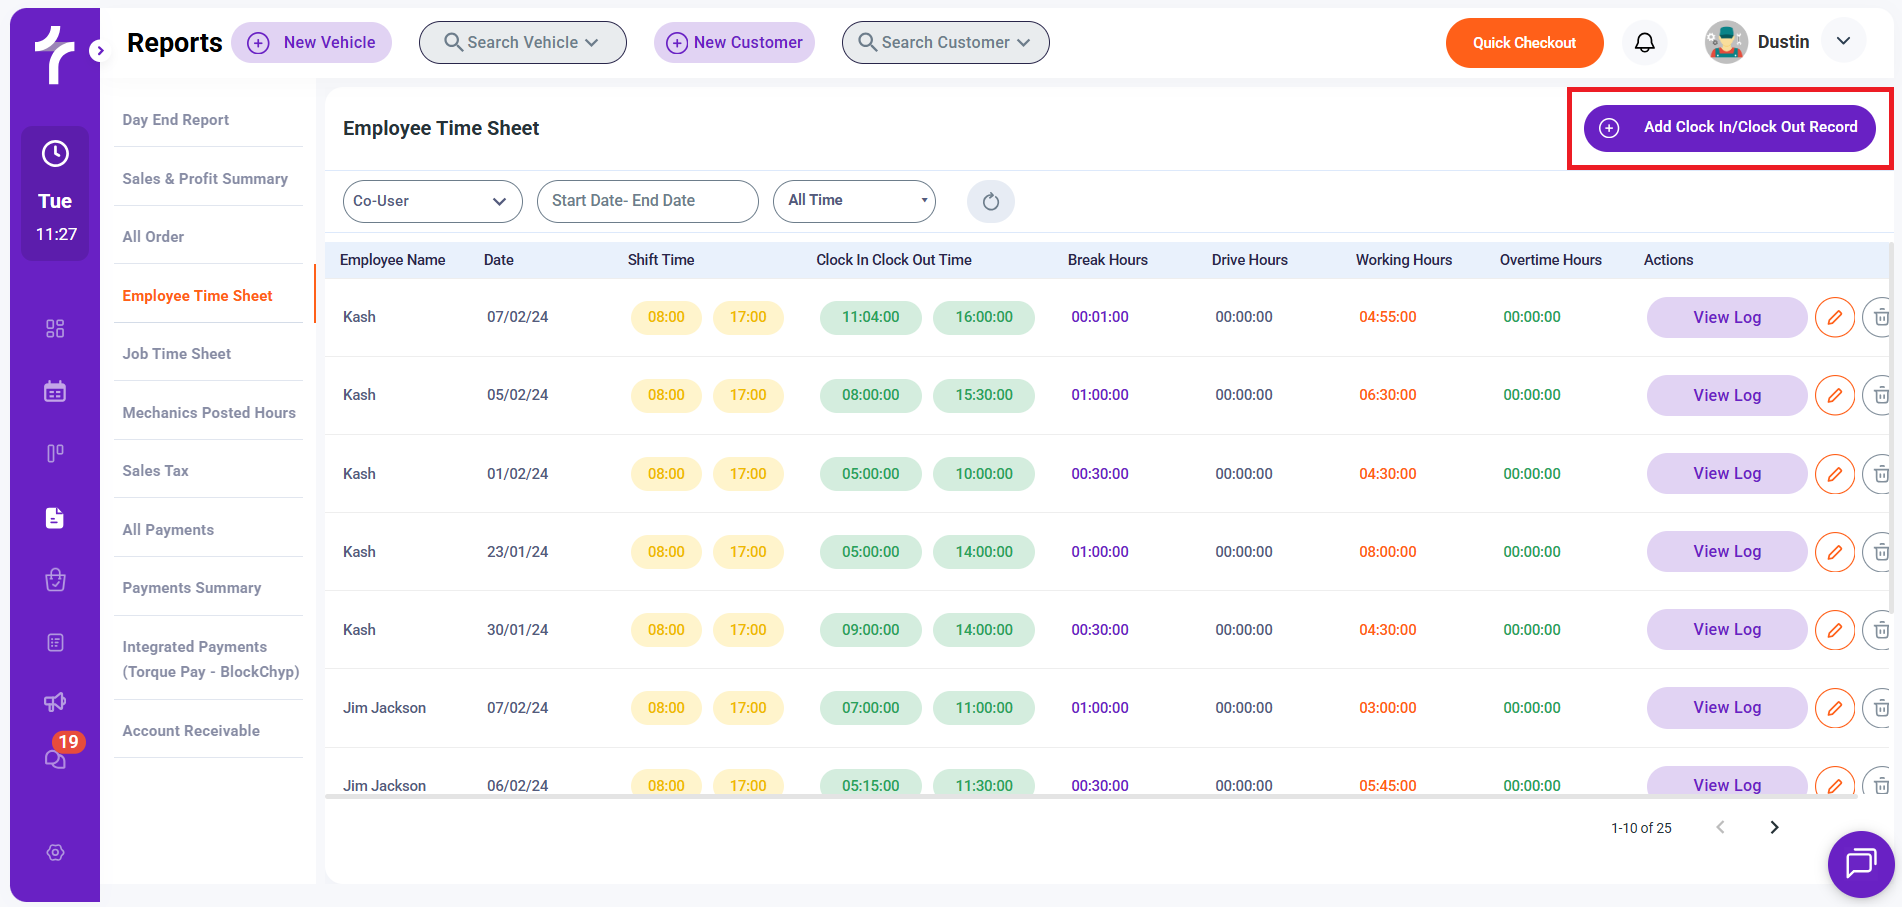The image size is (1902, 907).
Task: Open the Job Time Sheet report
Action: tap(176, 354)
